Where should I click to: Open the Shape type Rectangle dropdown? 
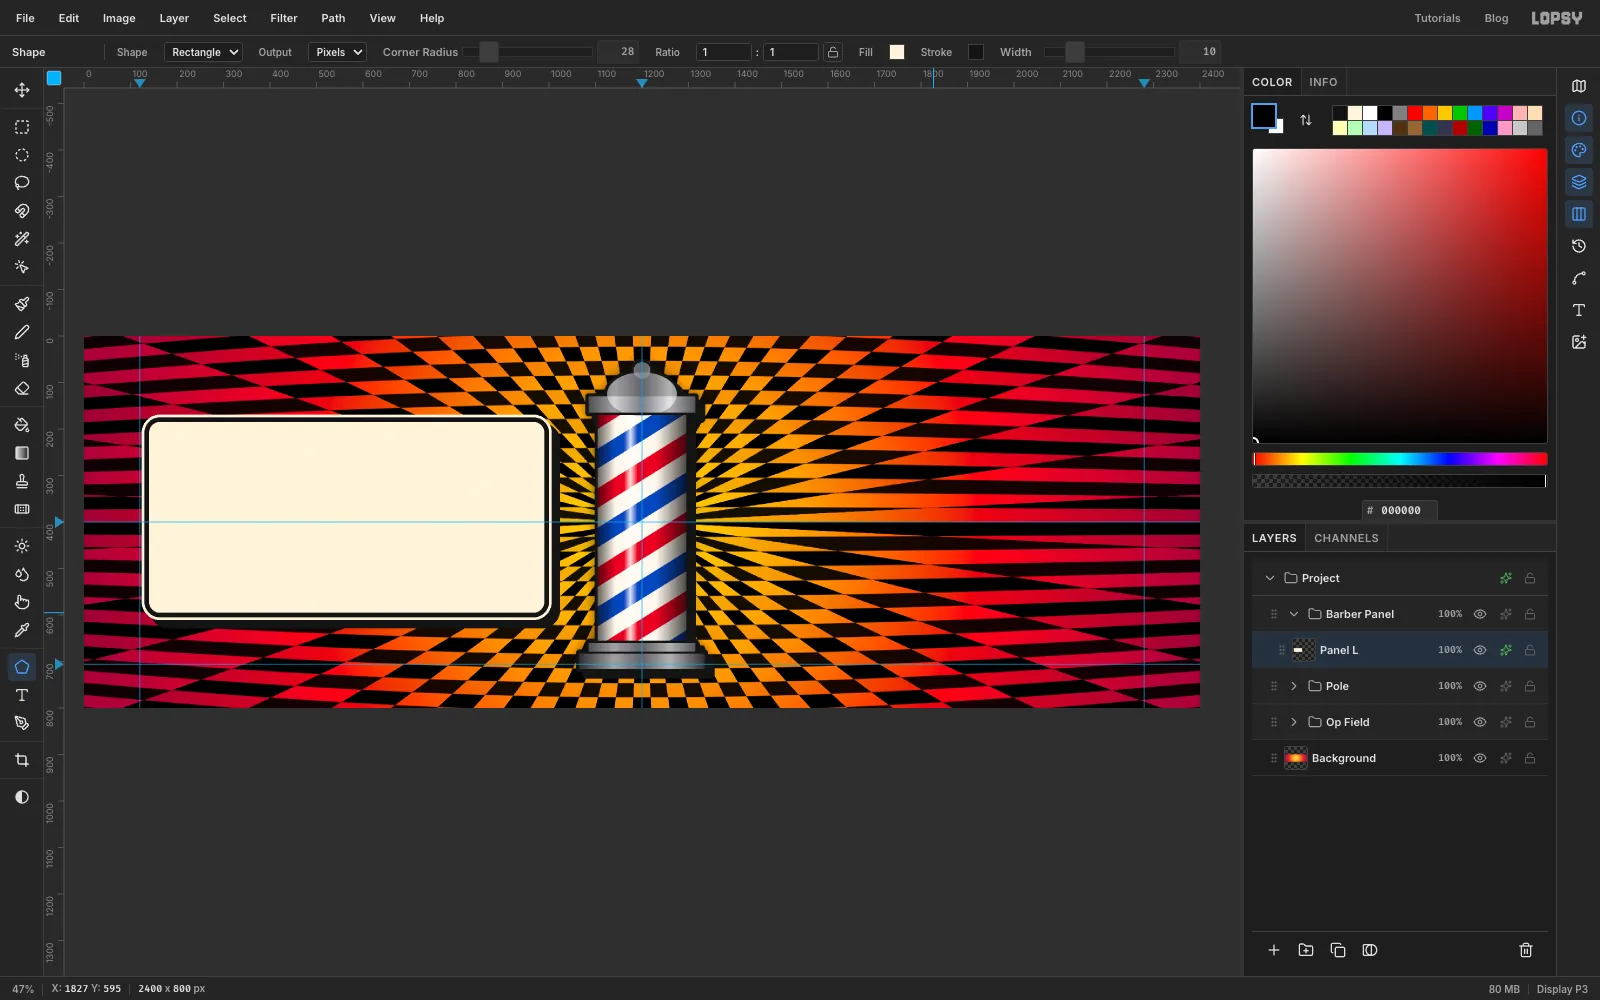tap(204, 52)
